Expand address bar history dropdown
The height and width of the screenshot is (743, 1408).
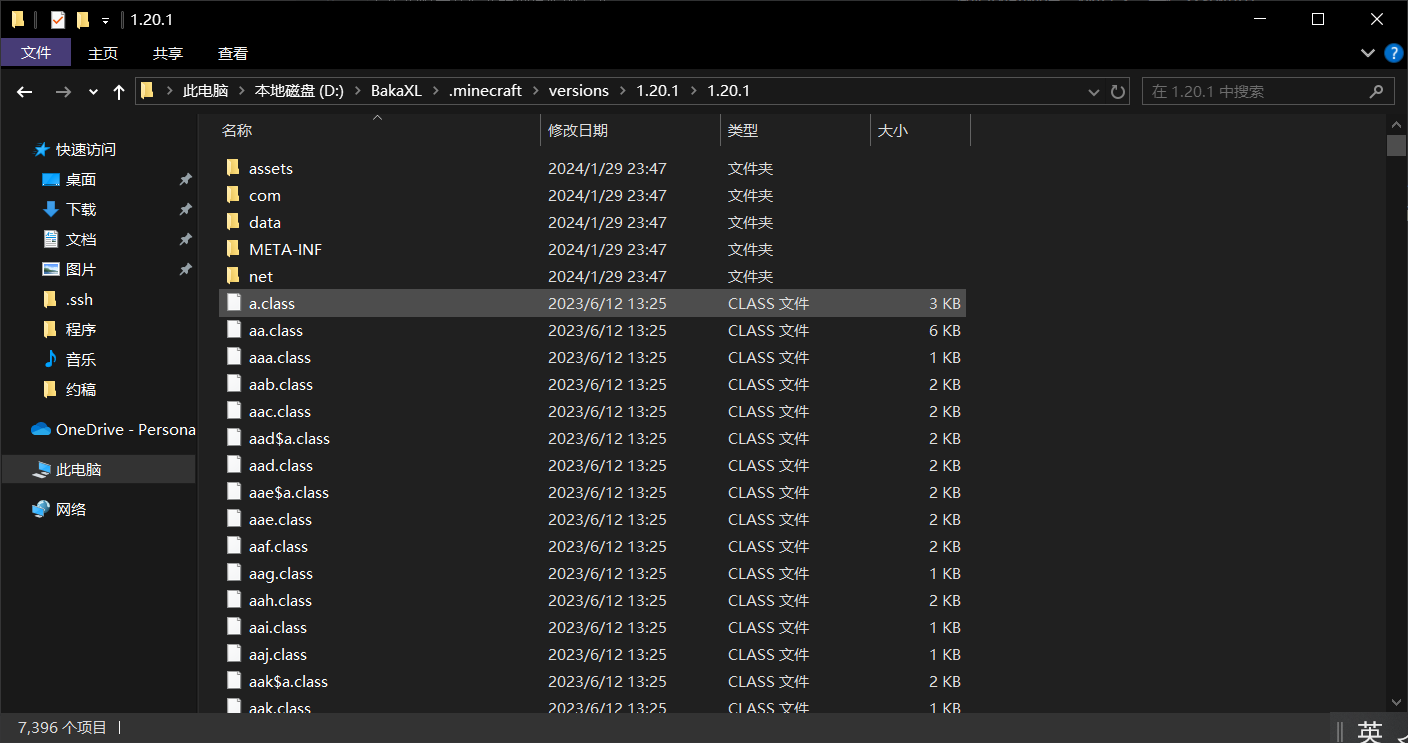tap(1094, 91)
